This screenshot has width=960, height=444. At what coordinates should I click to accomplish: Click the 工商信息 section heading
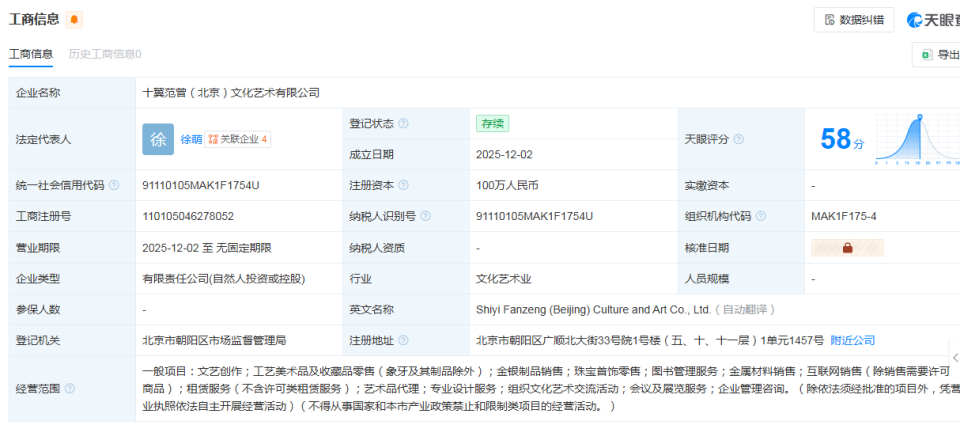tap(34, 20)
